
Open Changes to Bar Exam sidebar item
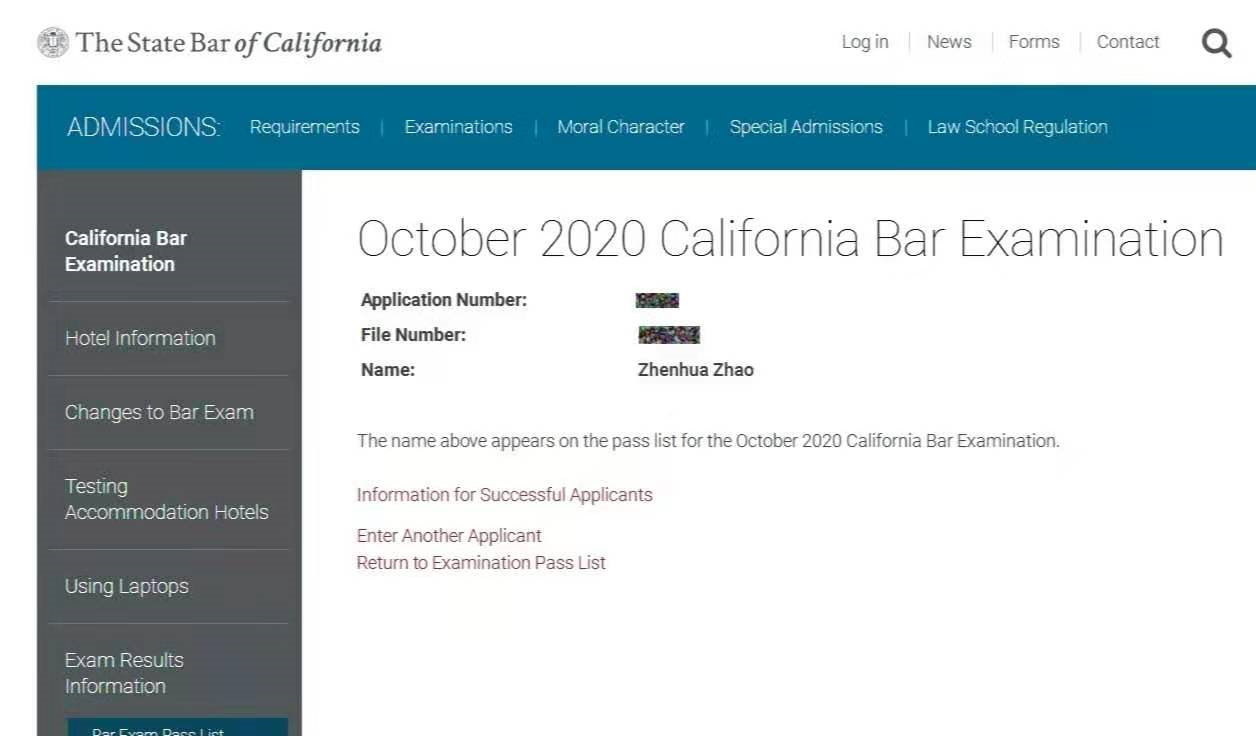pos(159,412)
